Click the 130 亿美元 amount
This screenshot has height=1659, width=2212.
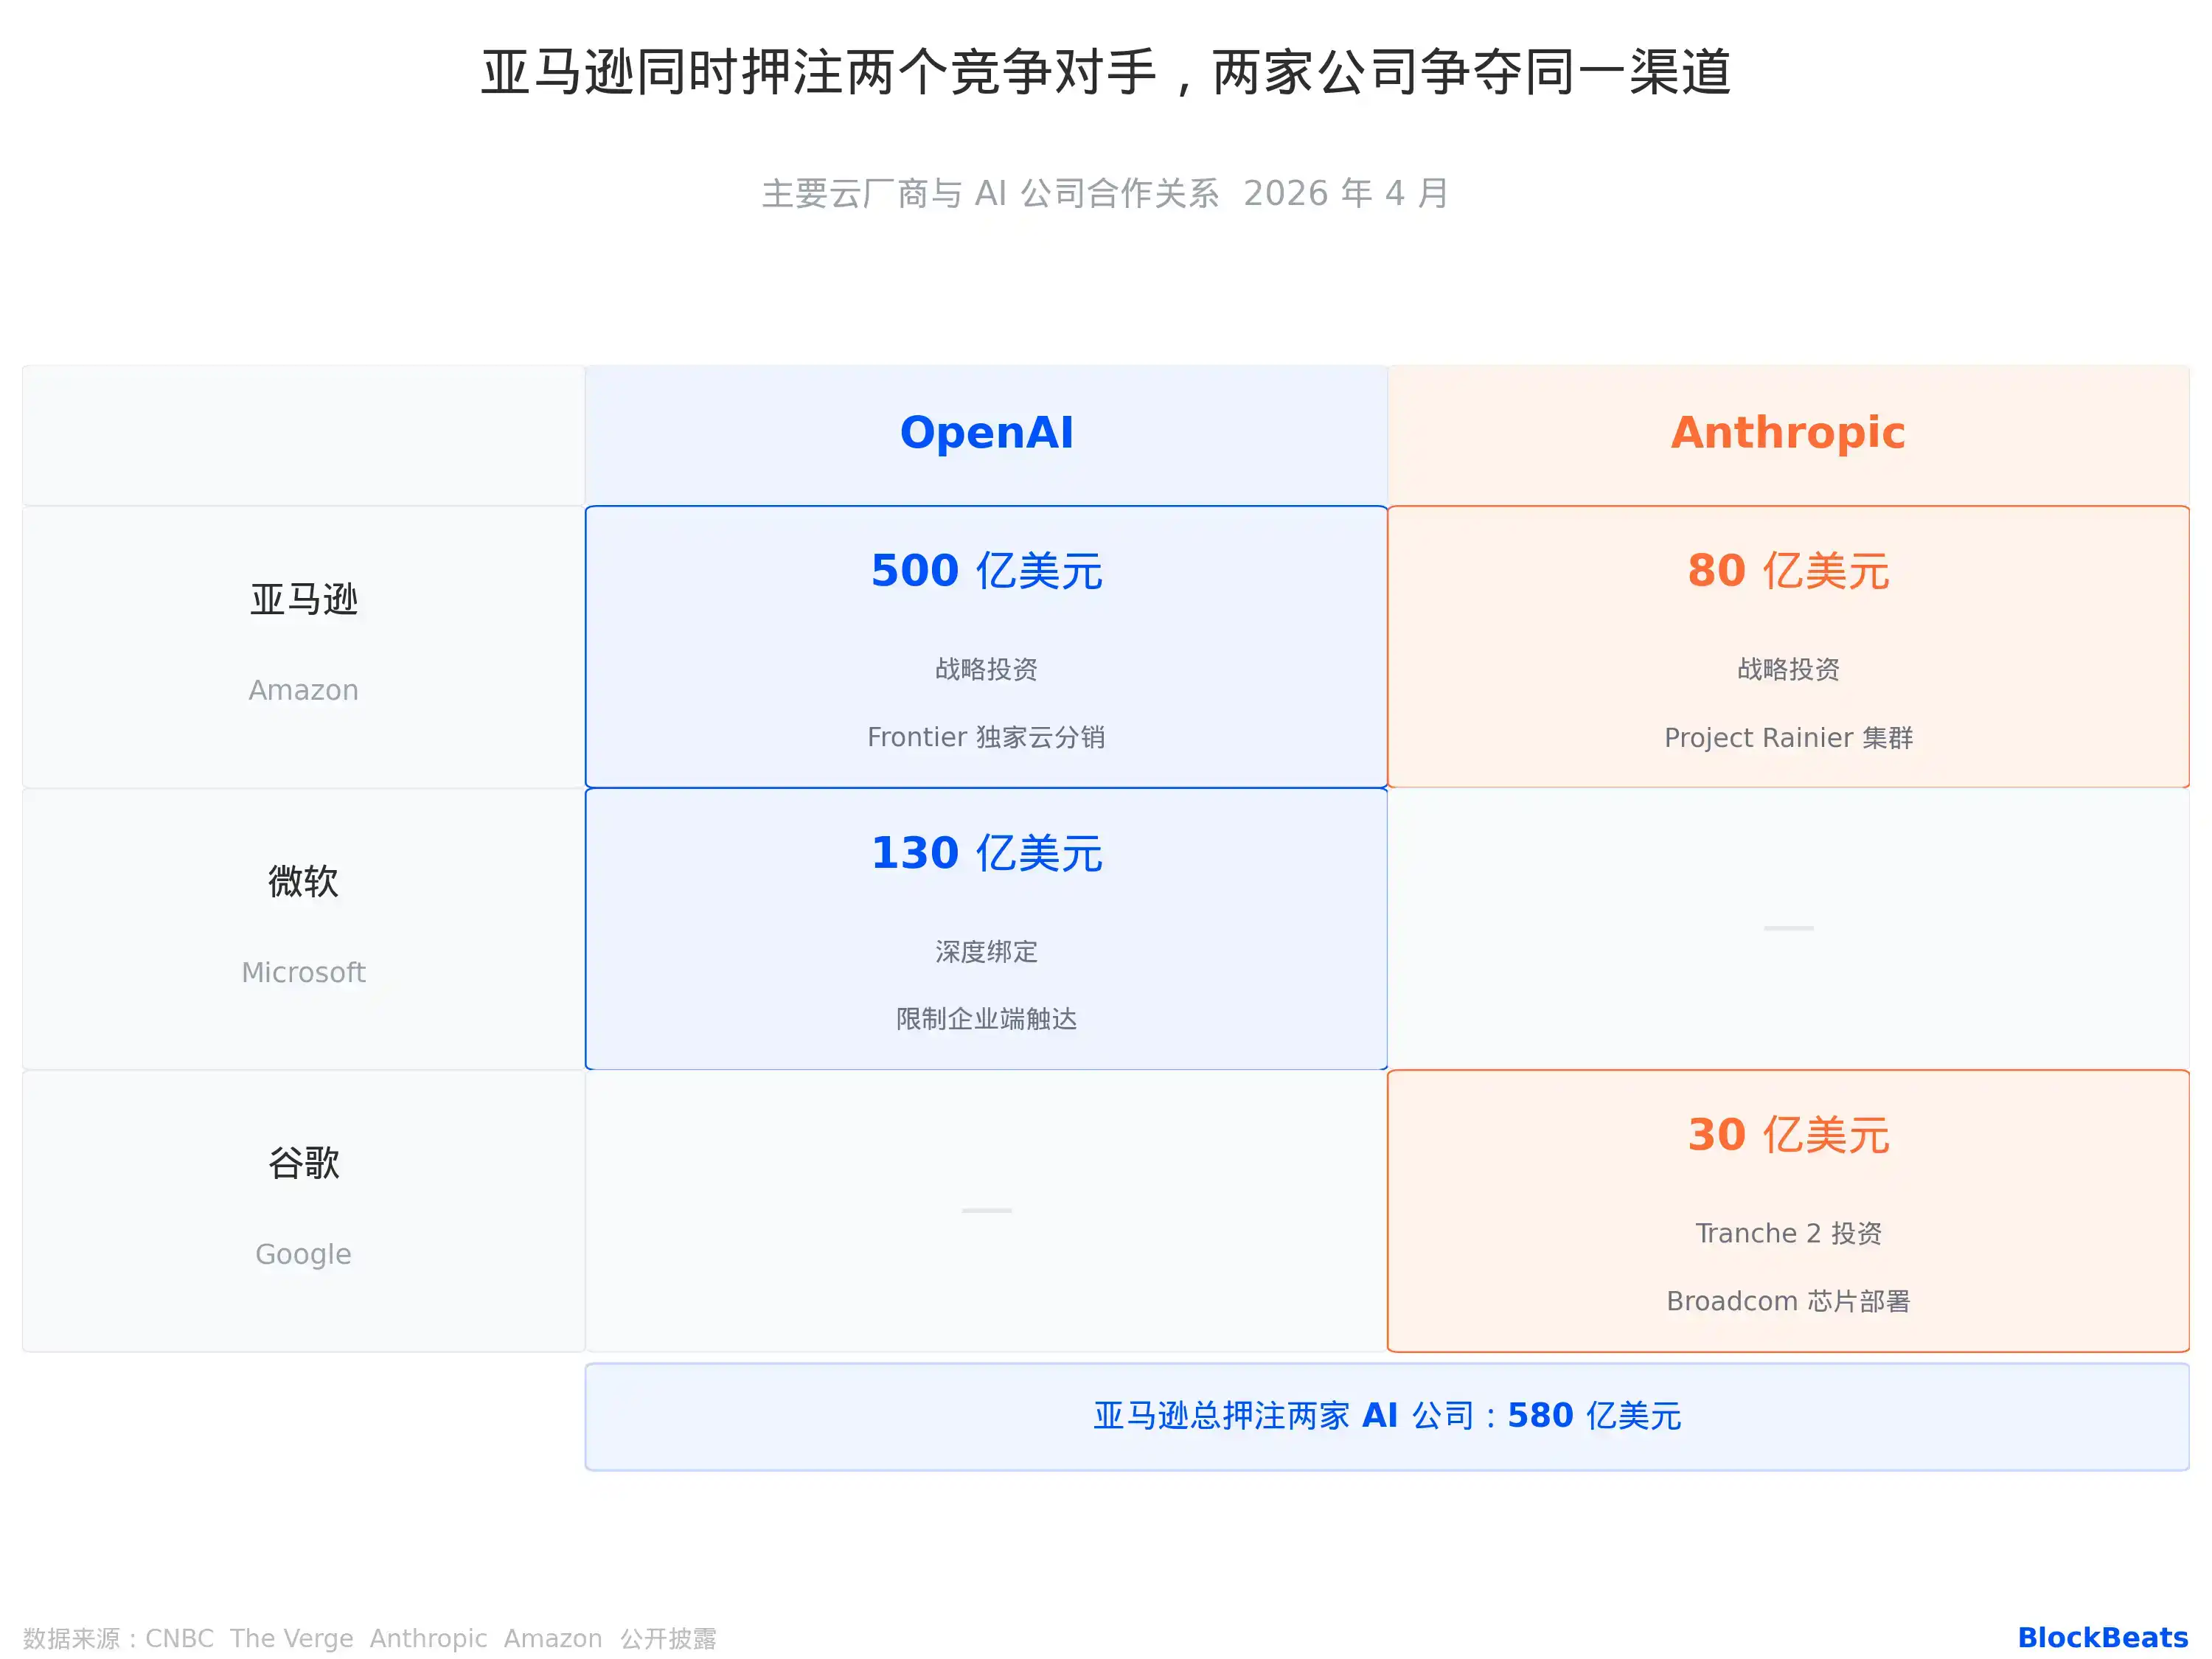[x=986, y=853]
